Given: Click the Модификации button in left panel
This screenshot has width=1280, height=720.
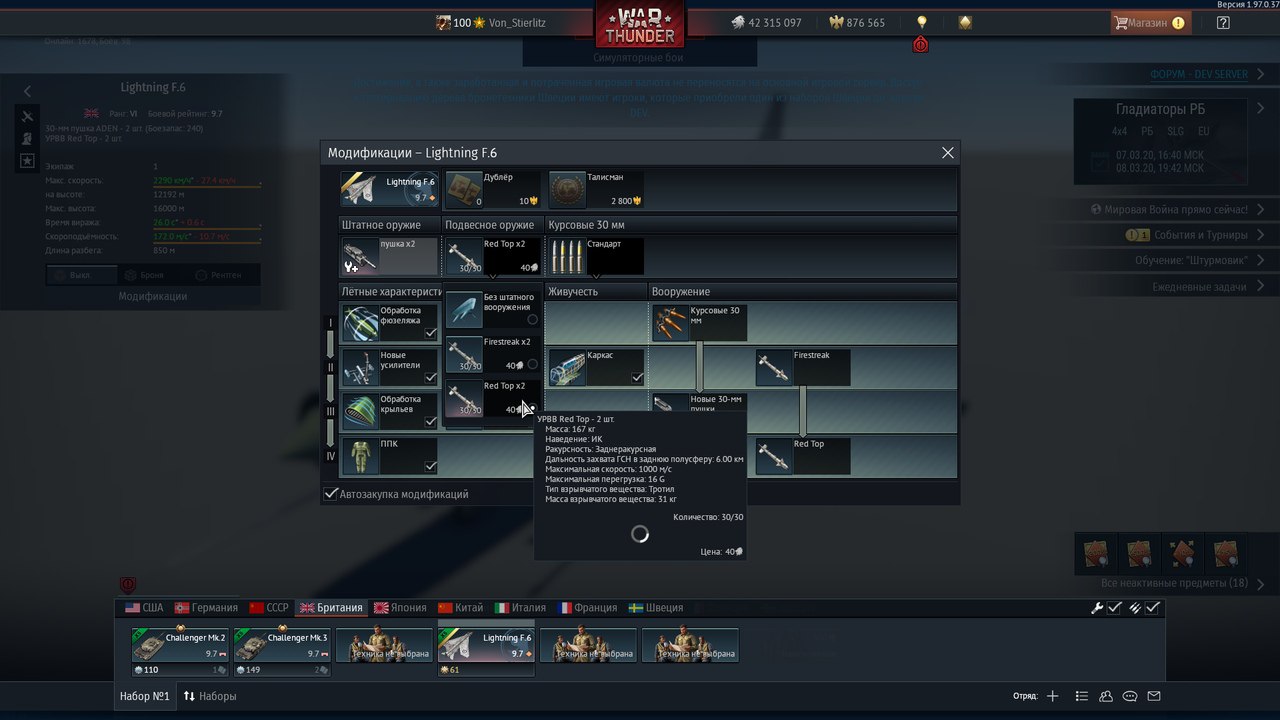Looking at the screenshot, I should point(153,296).
